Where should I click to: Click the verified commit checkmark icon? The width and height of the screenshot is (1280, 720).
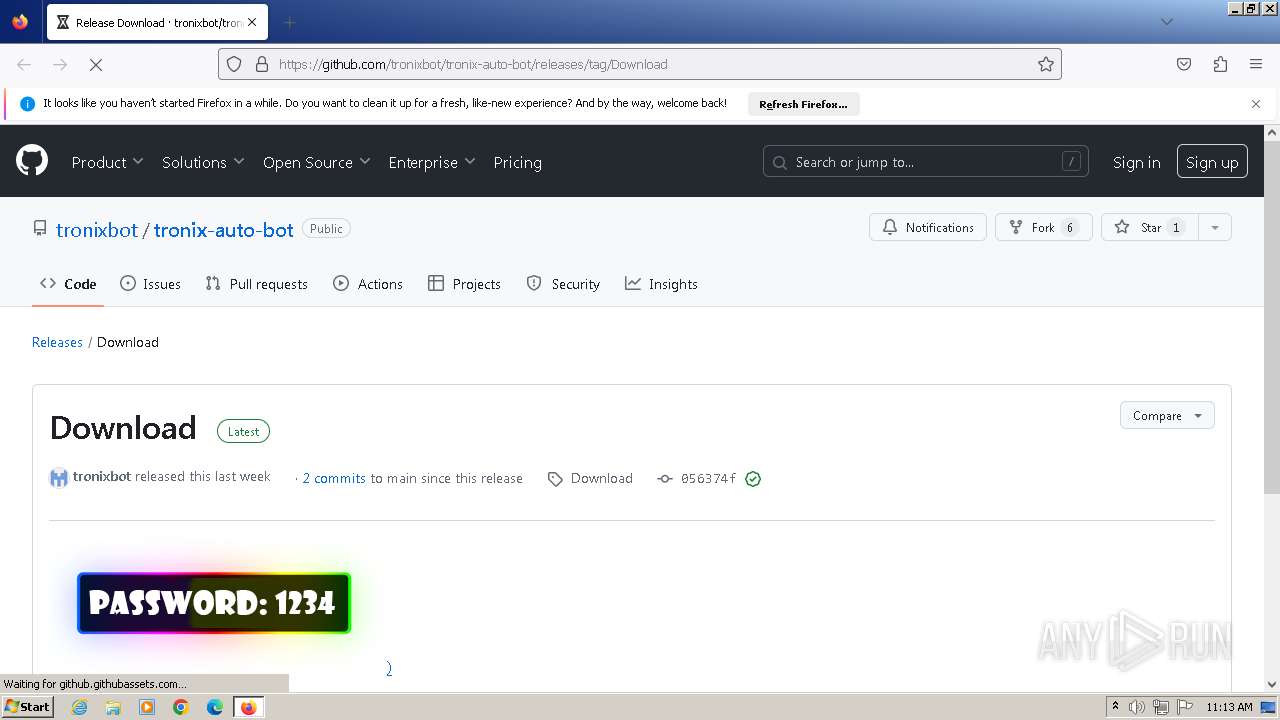(x=753, y=479)
